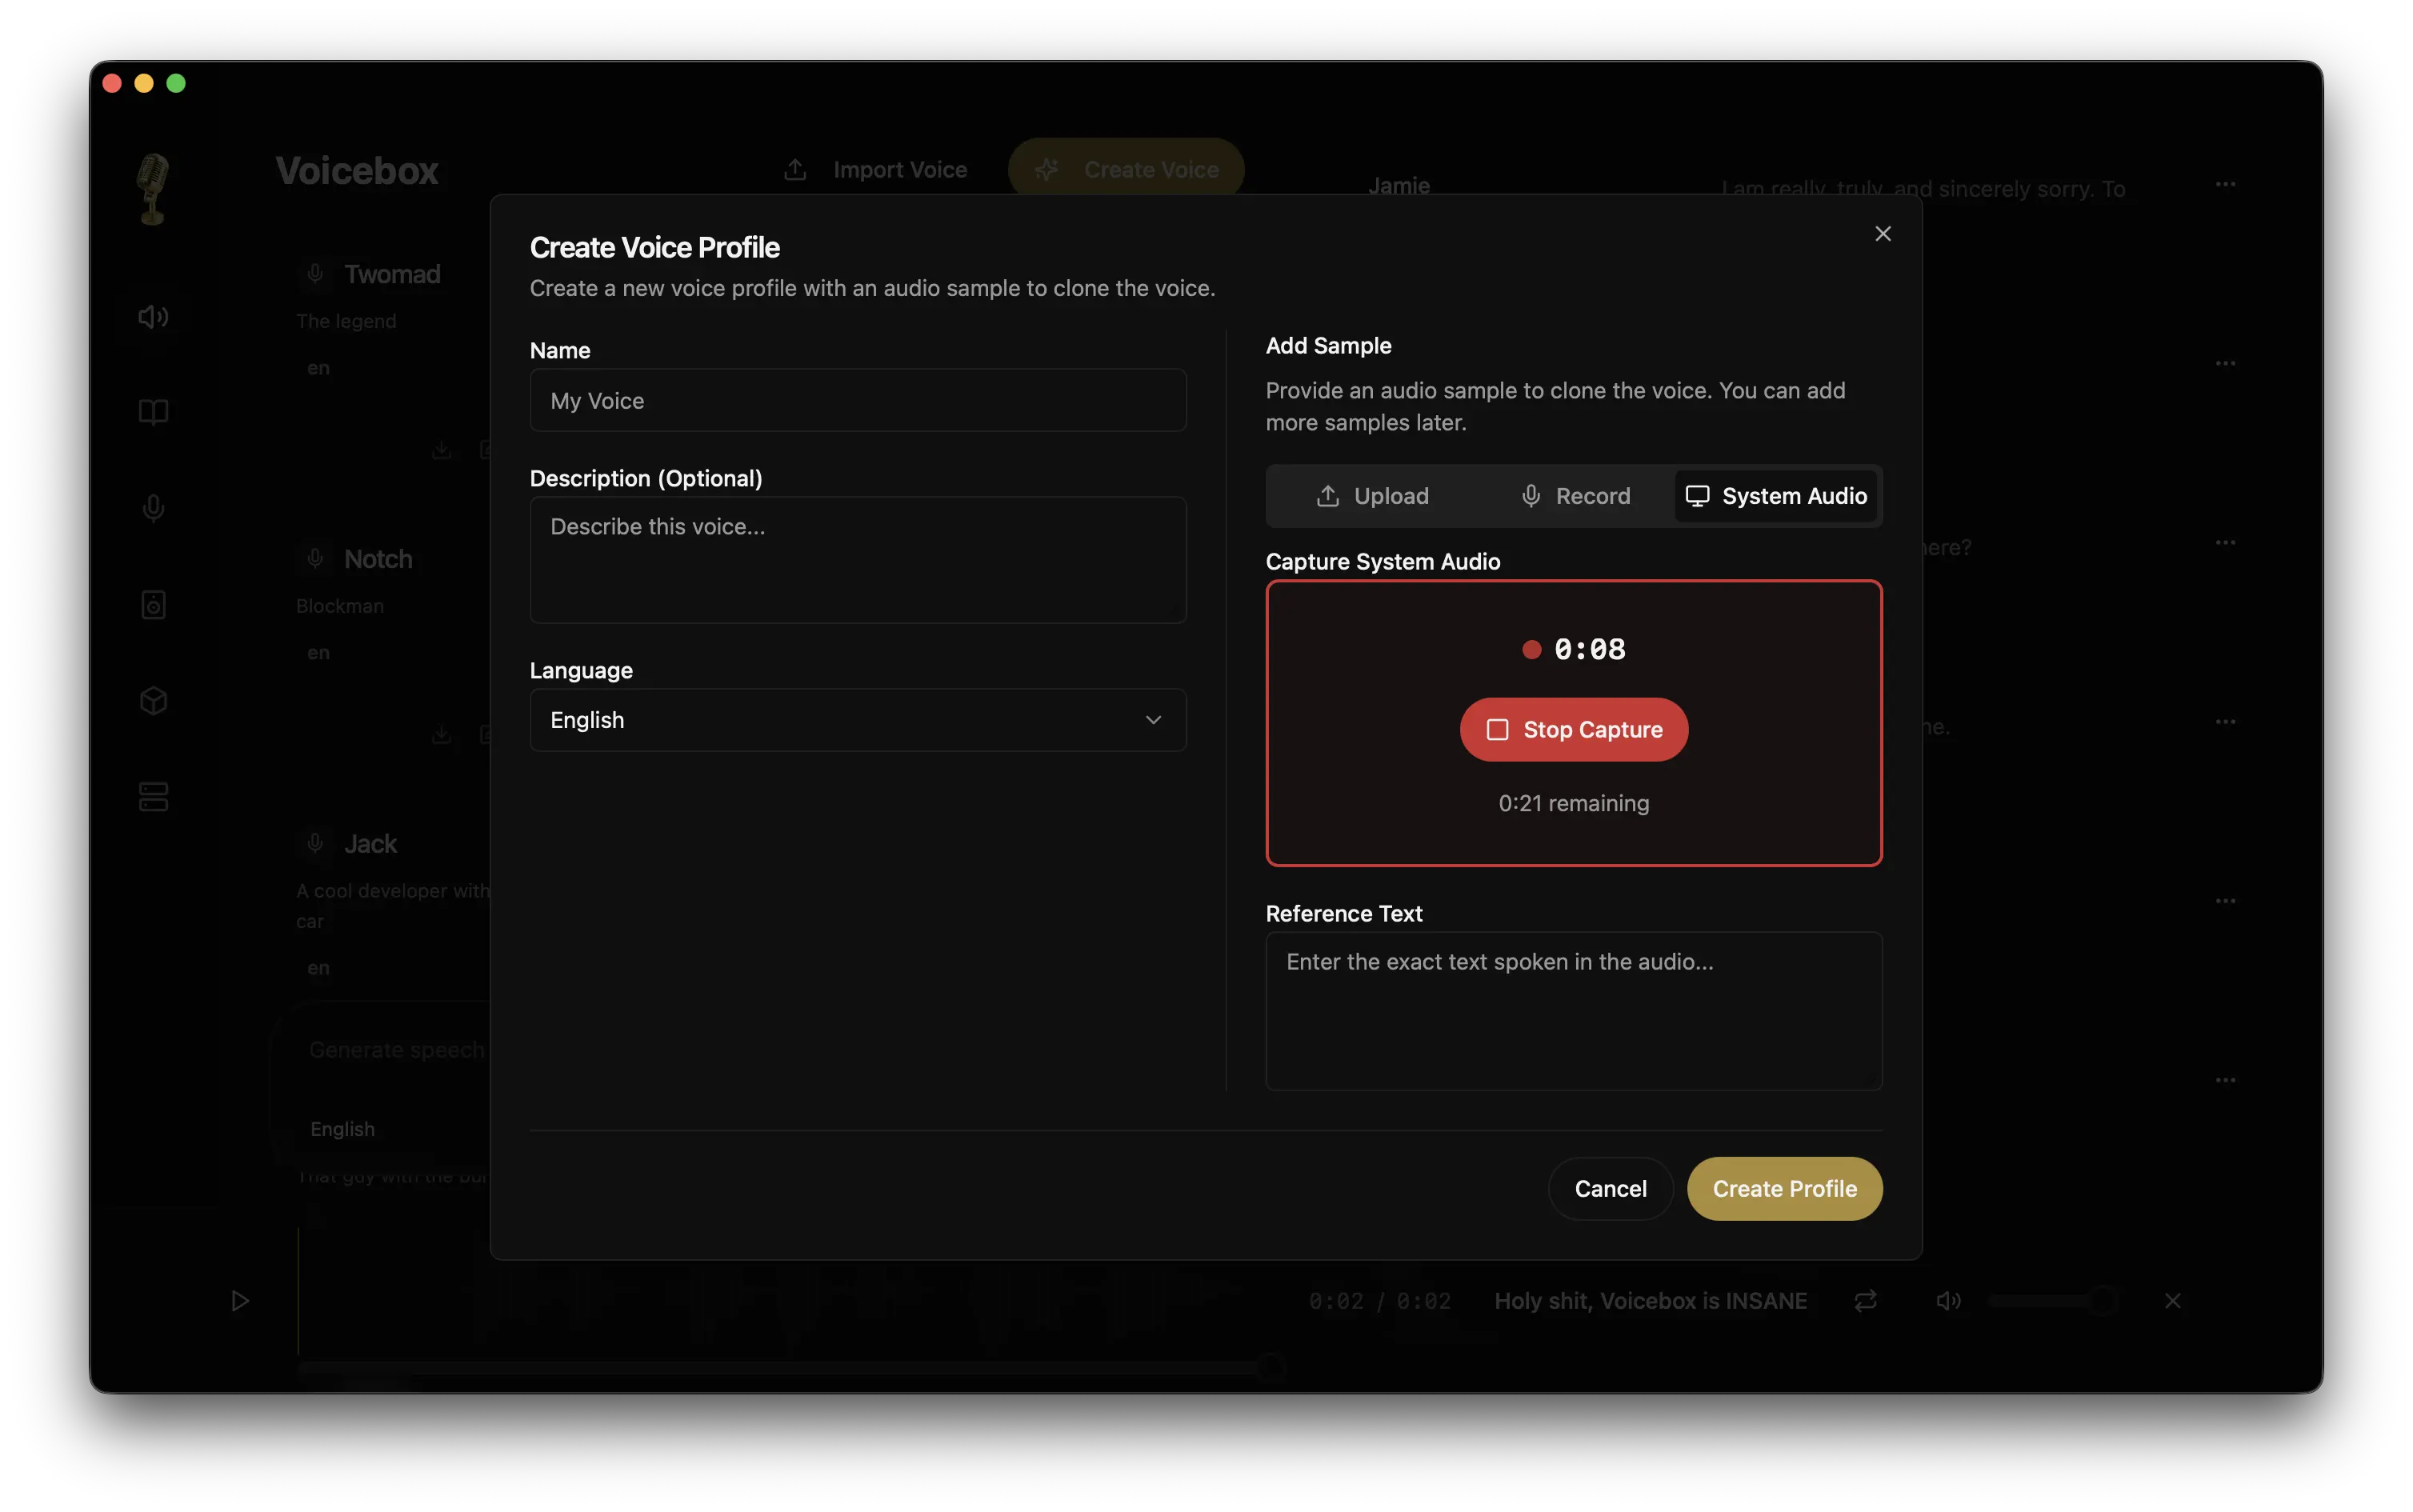This screenshot has width=2413, height=1512.
Task: Open the speaker device icon in sidebar
Action: [x=153, y=604]
